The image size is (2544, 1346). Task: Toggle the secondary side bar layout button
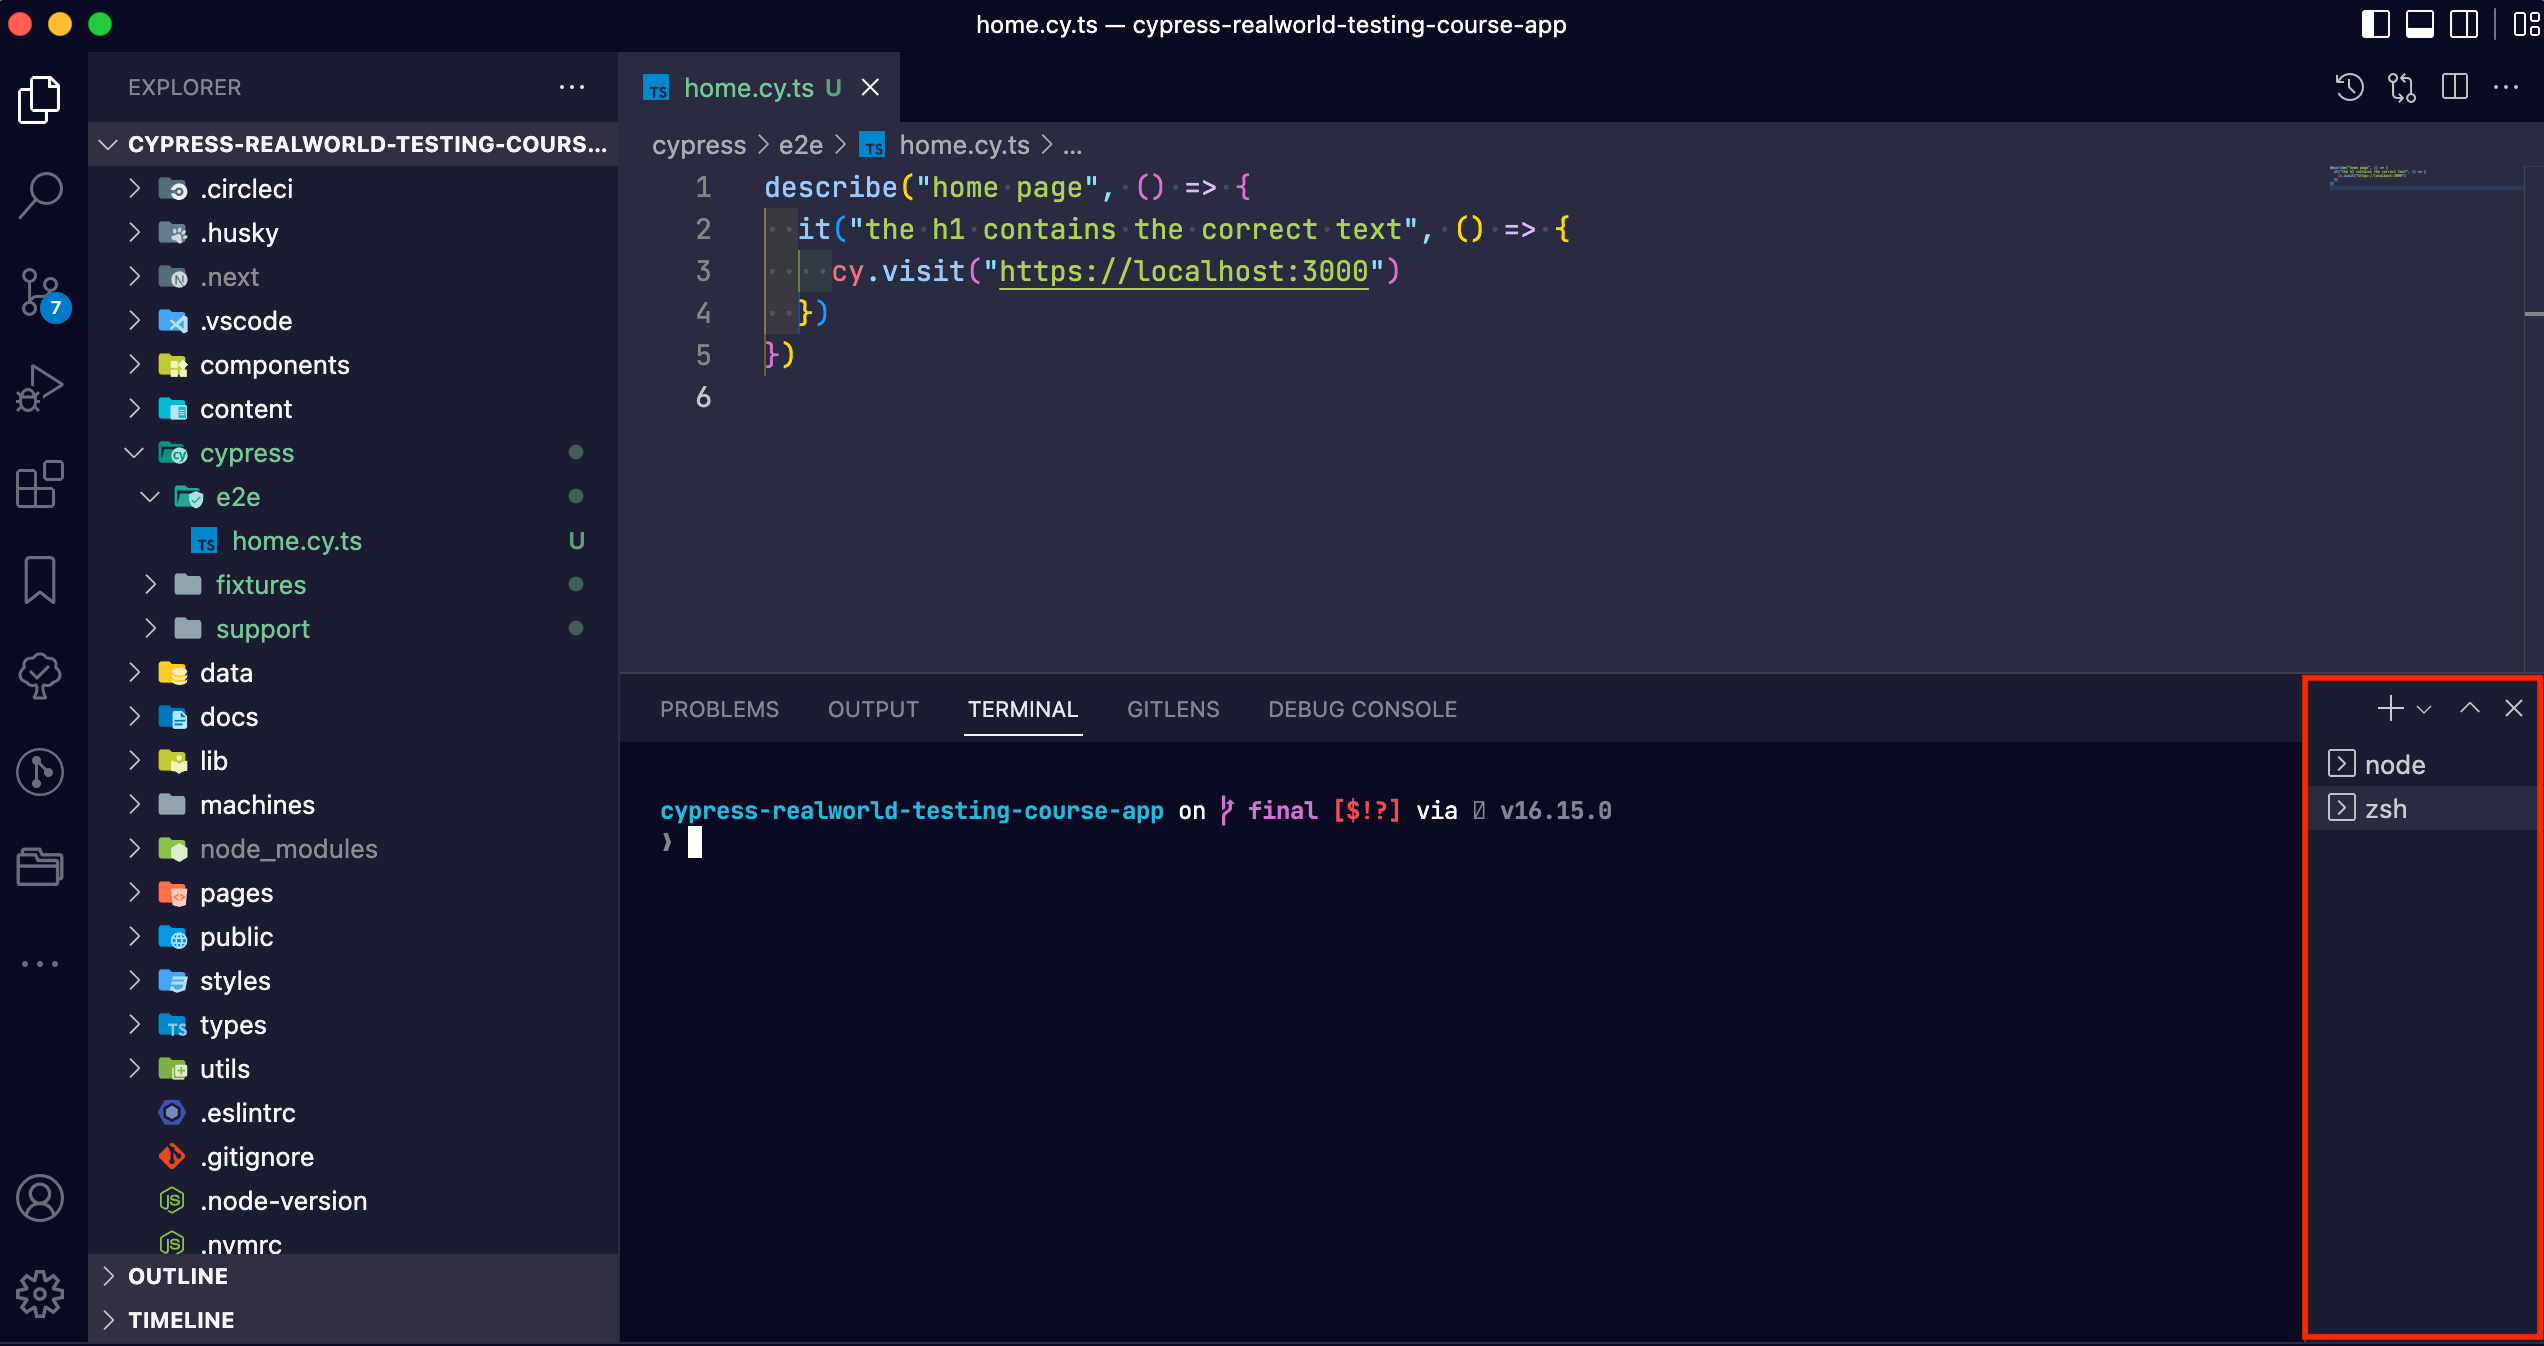pos(2463,24)
